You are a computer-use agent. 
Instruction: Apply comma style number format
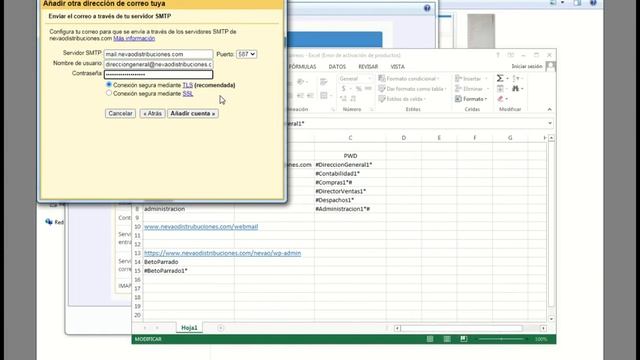point(368,89)
